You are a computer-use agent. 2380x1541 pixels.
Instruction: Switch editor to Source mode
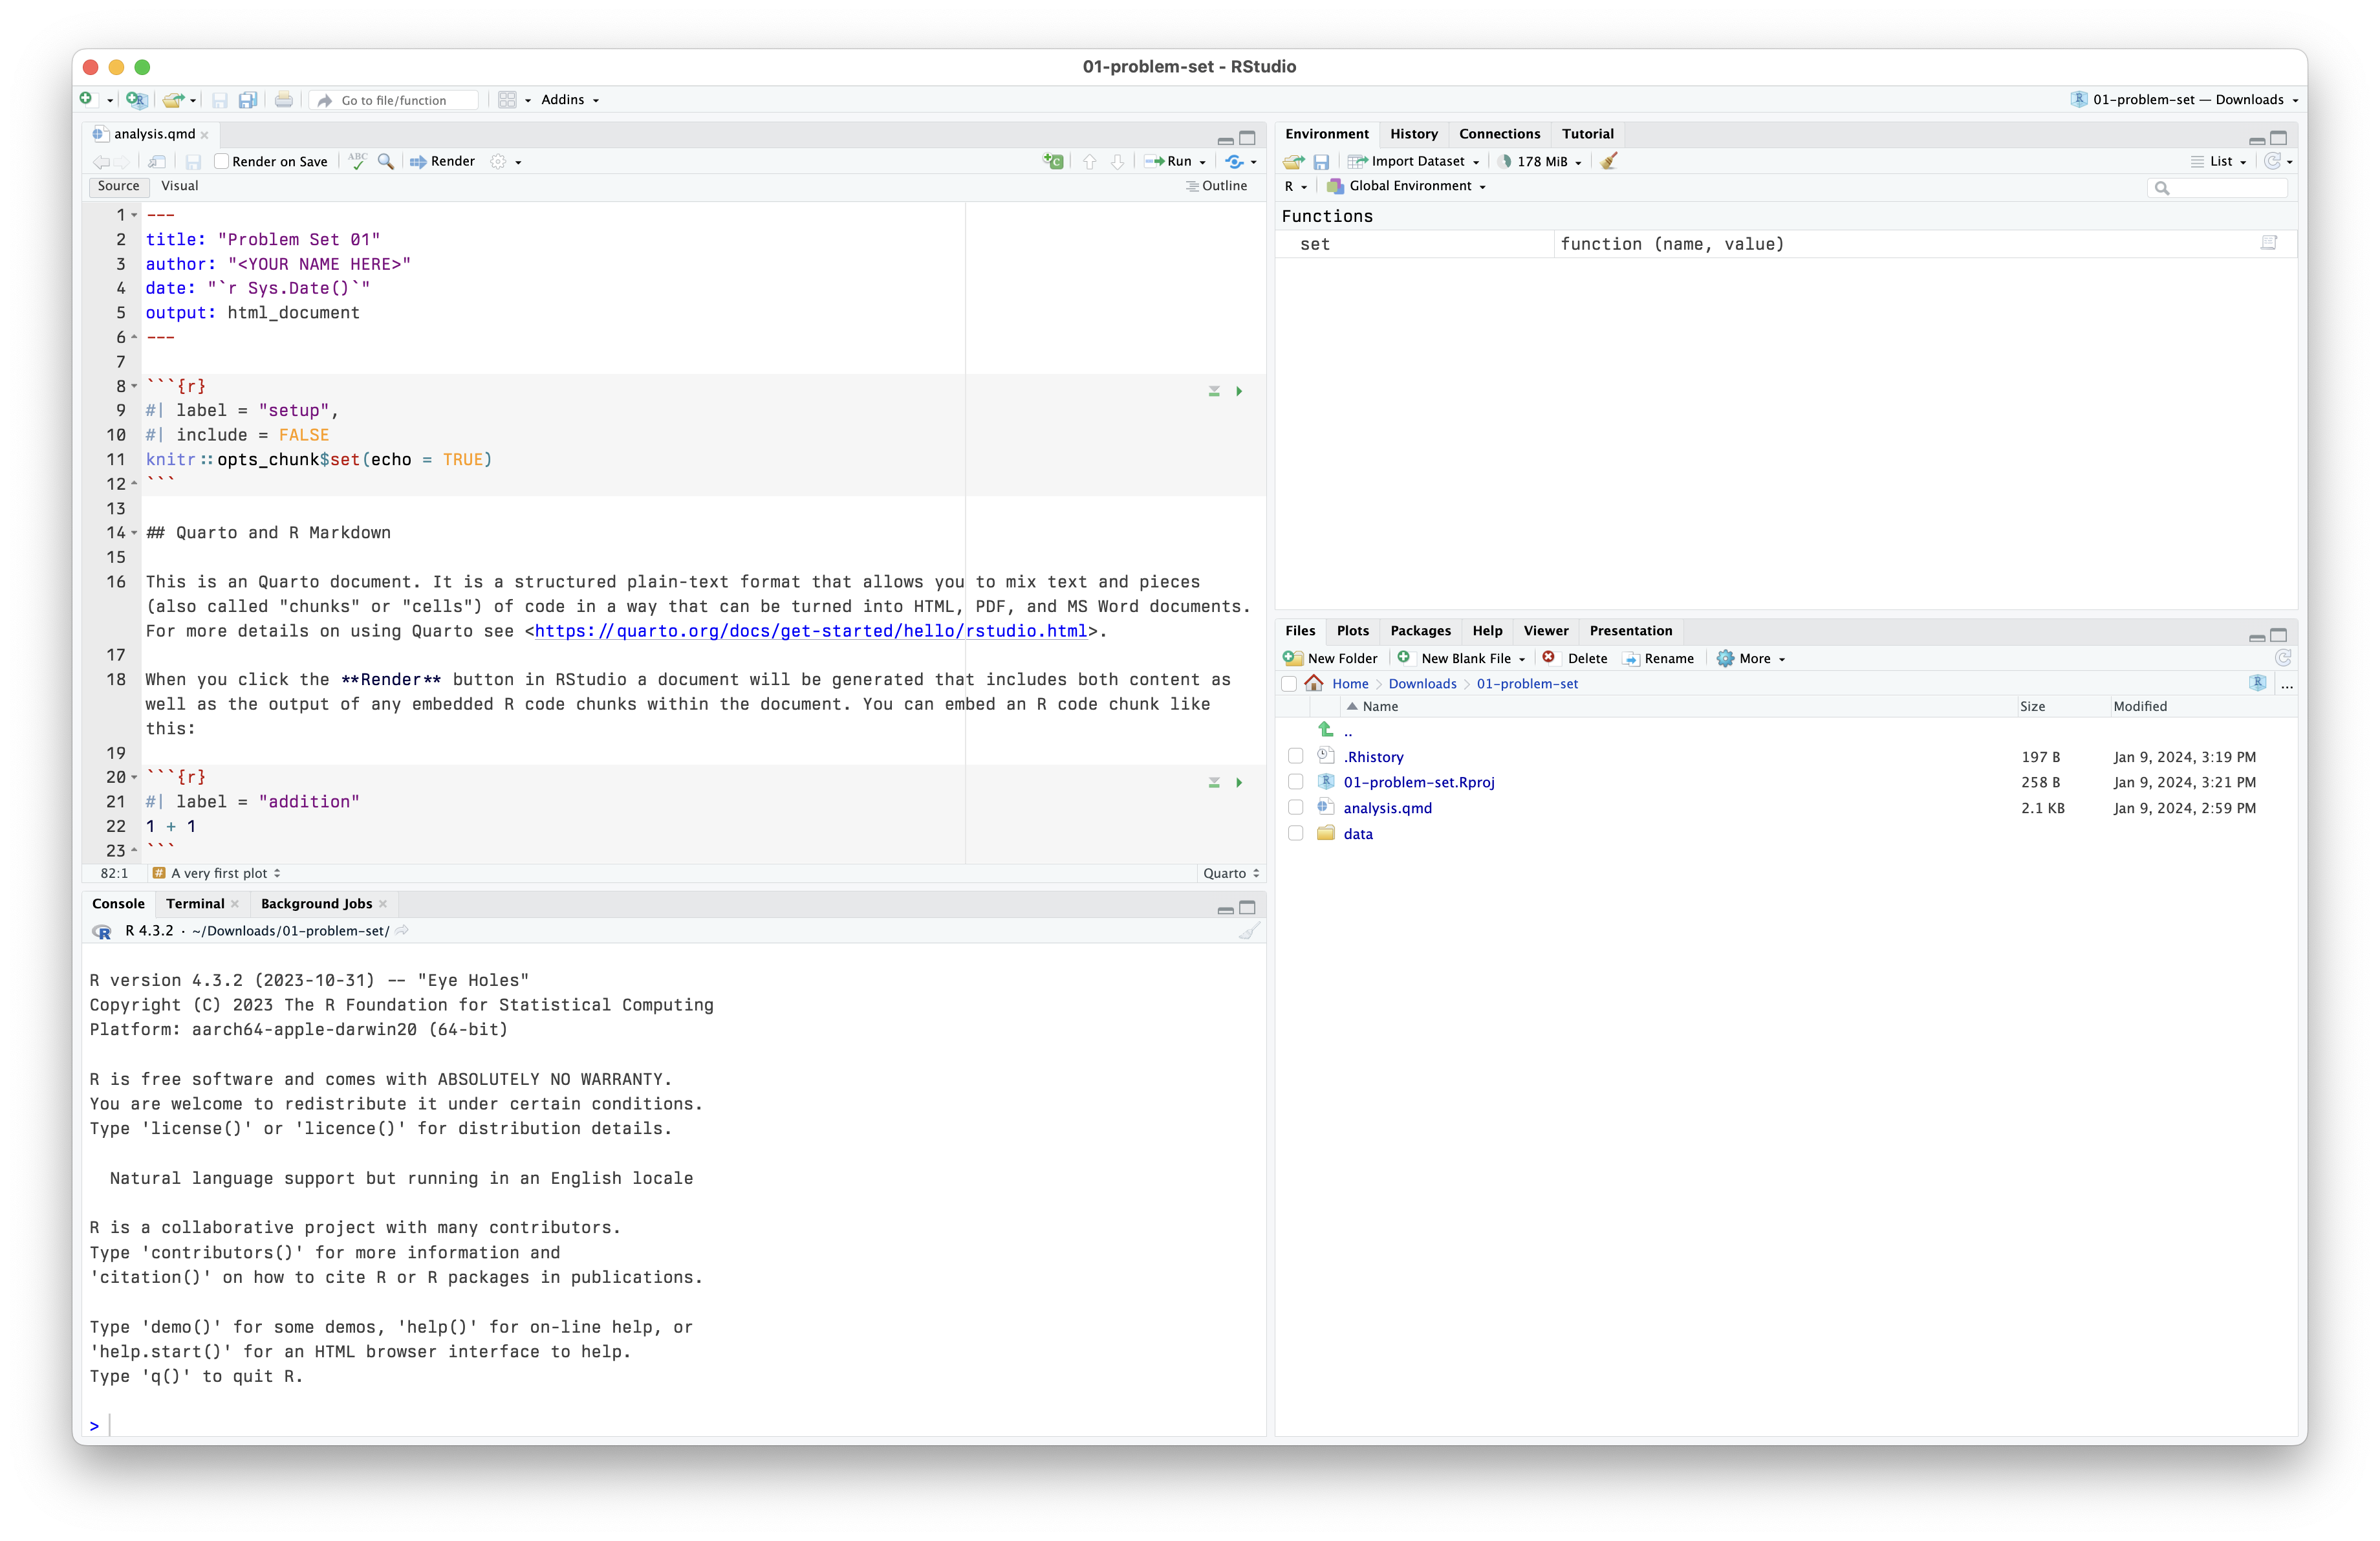[119, 186]
